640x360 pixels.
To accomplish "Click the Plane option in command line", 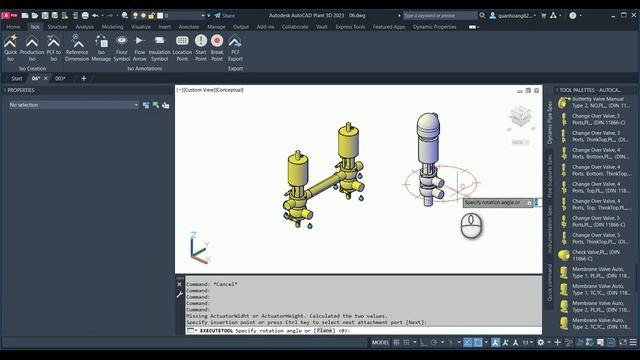I will (x=324, y=331).
